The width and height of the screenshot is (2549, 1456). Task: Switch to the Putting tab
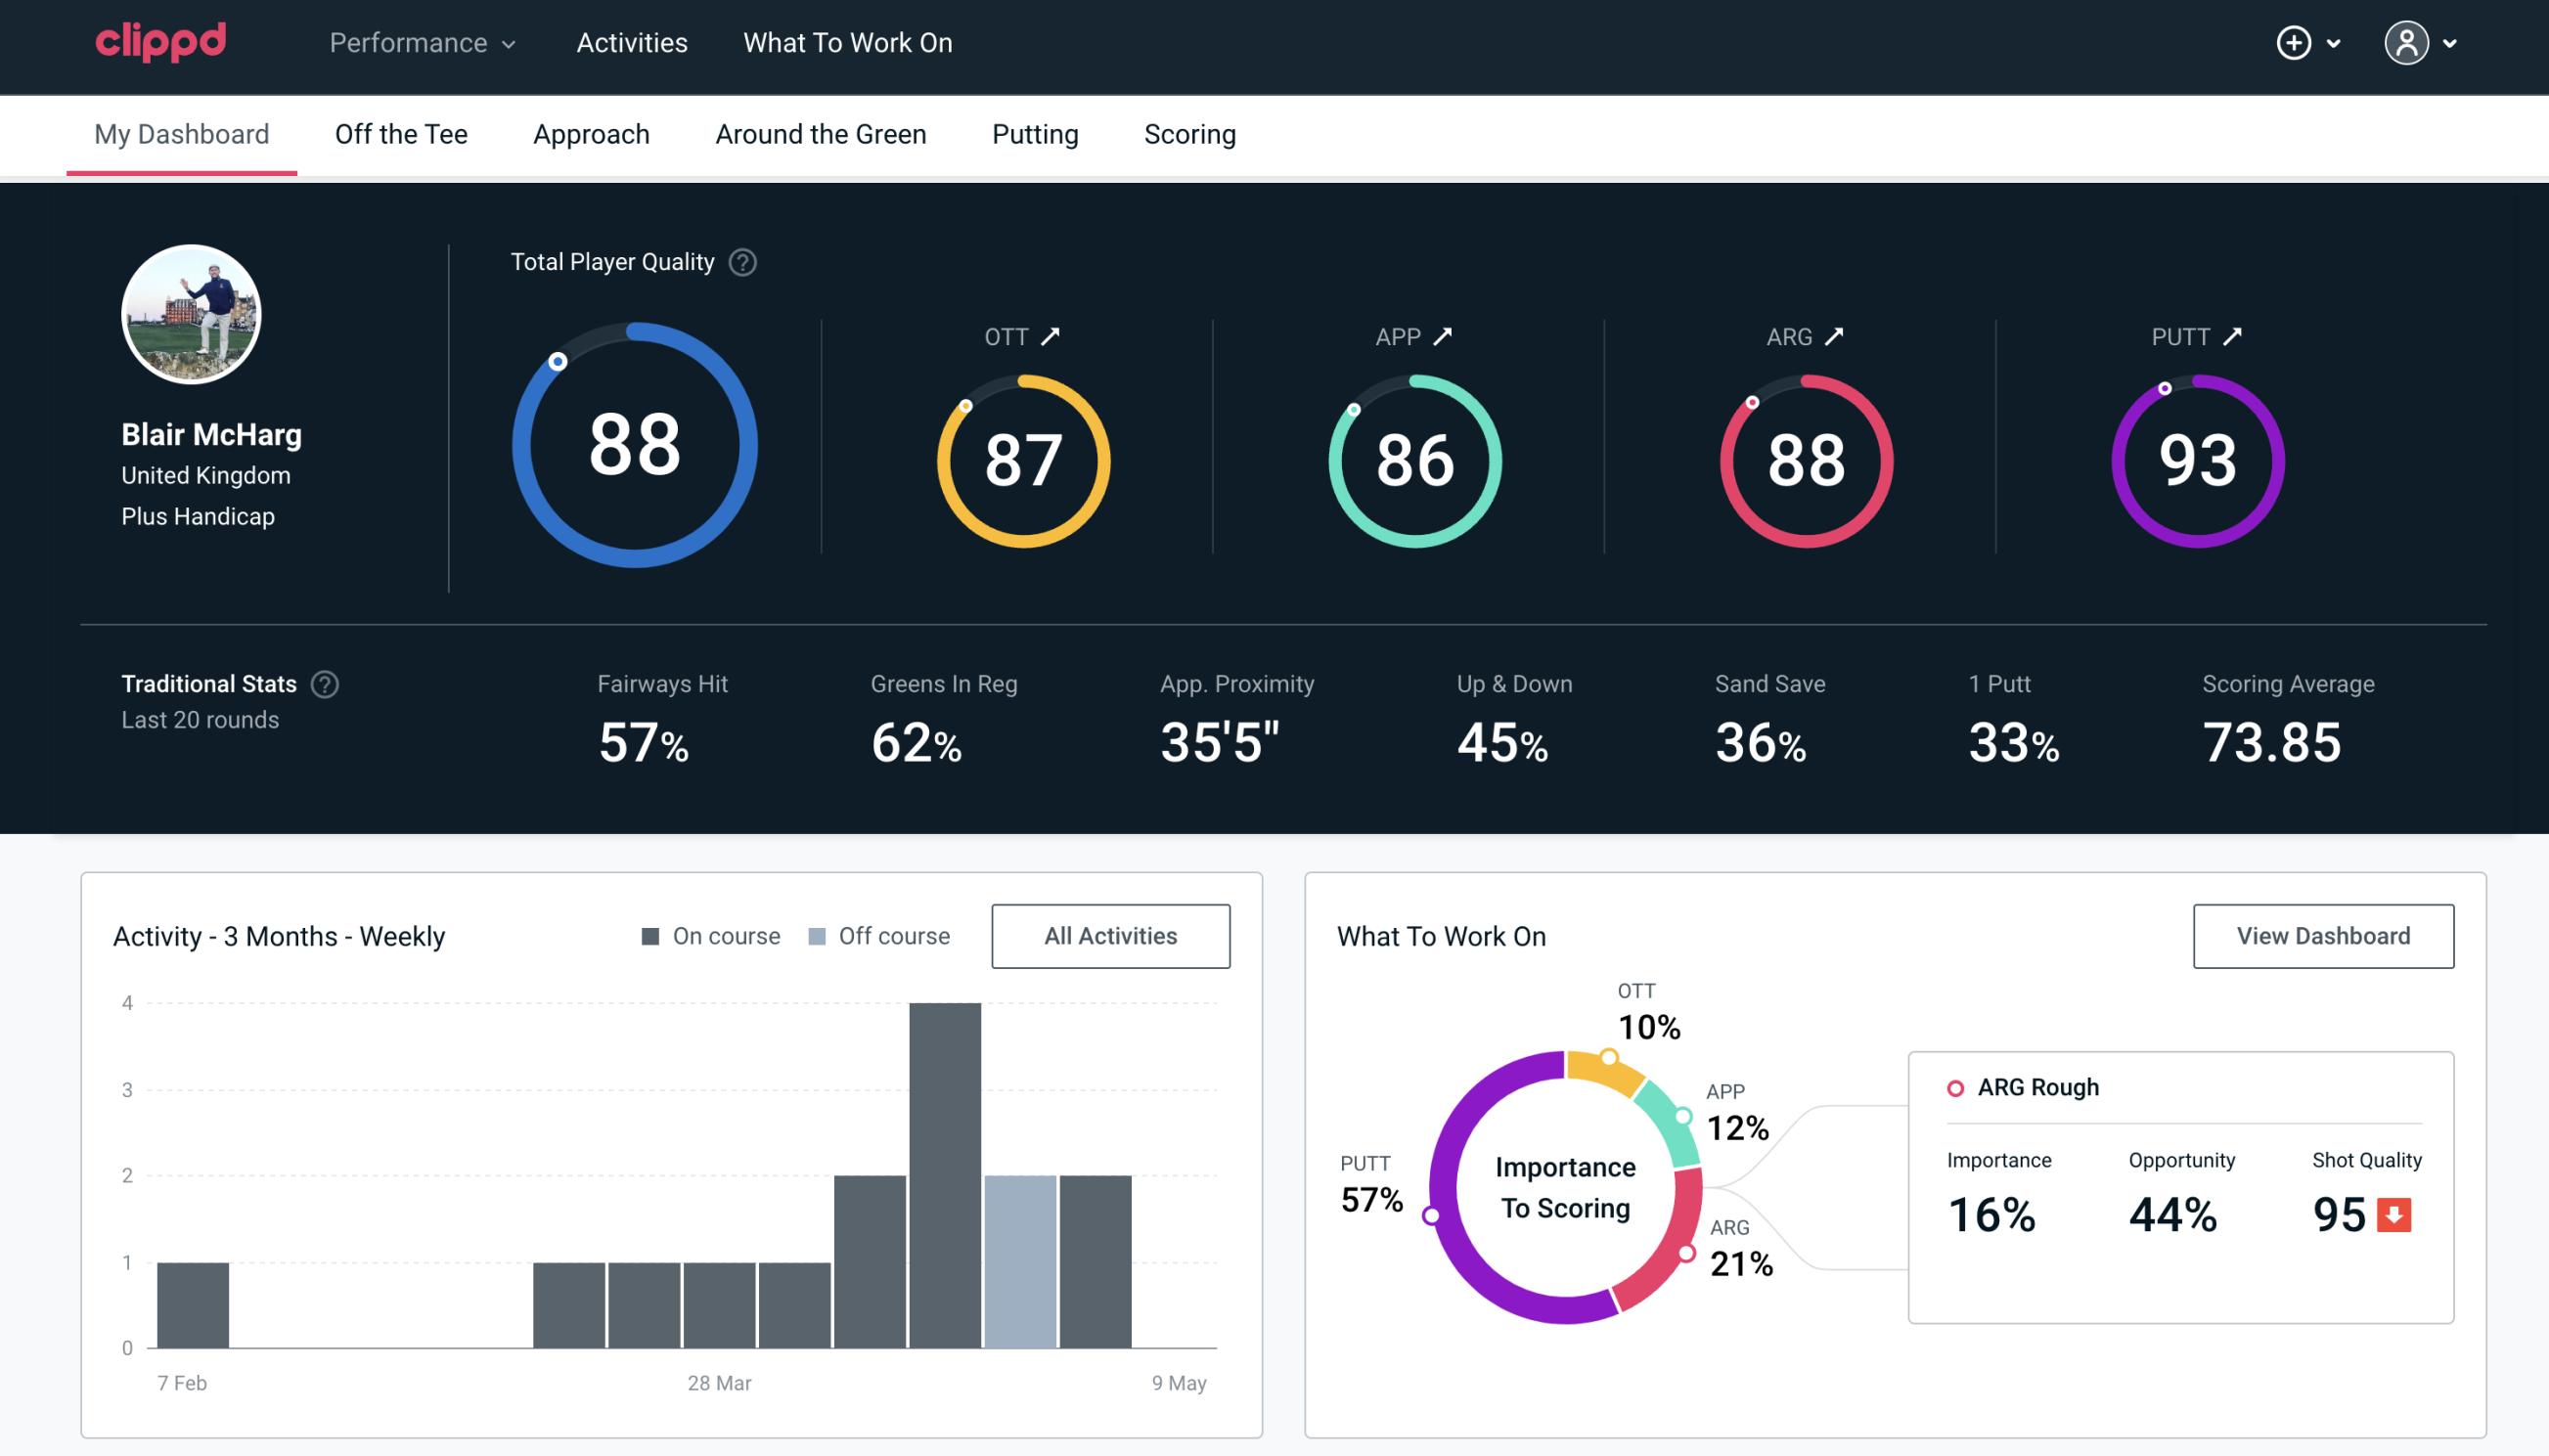tap(1033, 135)
